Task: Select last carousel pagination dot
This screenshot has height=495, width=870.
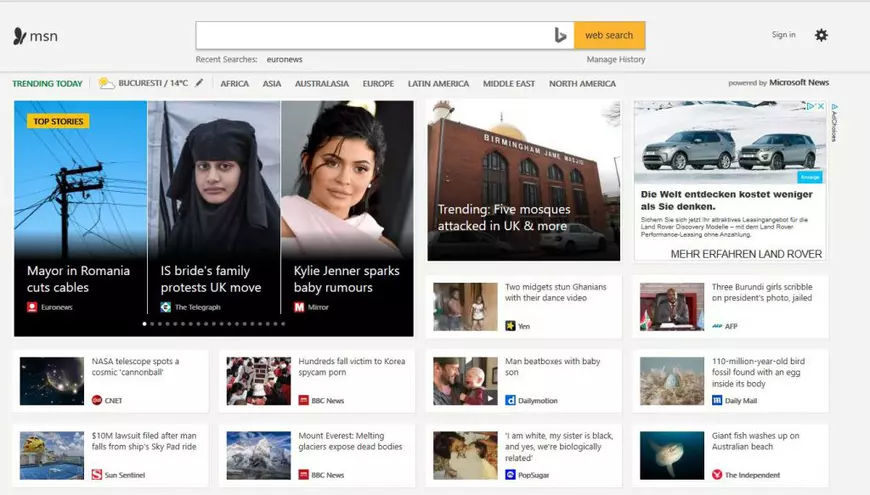Action: pyautogui.click(x=283, y=324)
